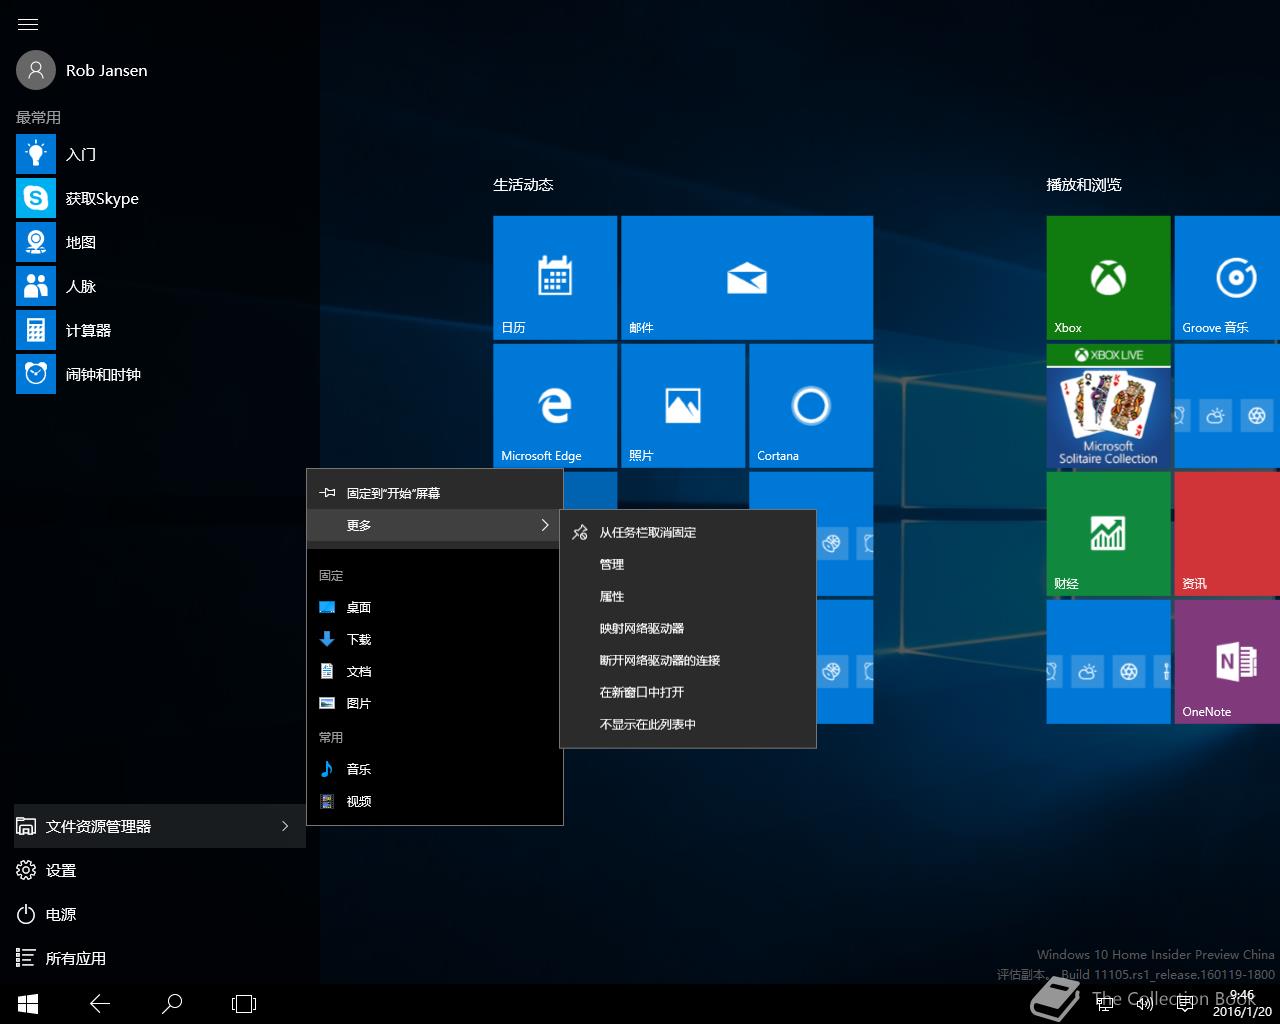
Task: Click the hamburger menu button
Action: point(28,24)
